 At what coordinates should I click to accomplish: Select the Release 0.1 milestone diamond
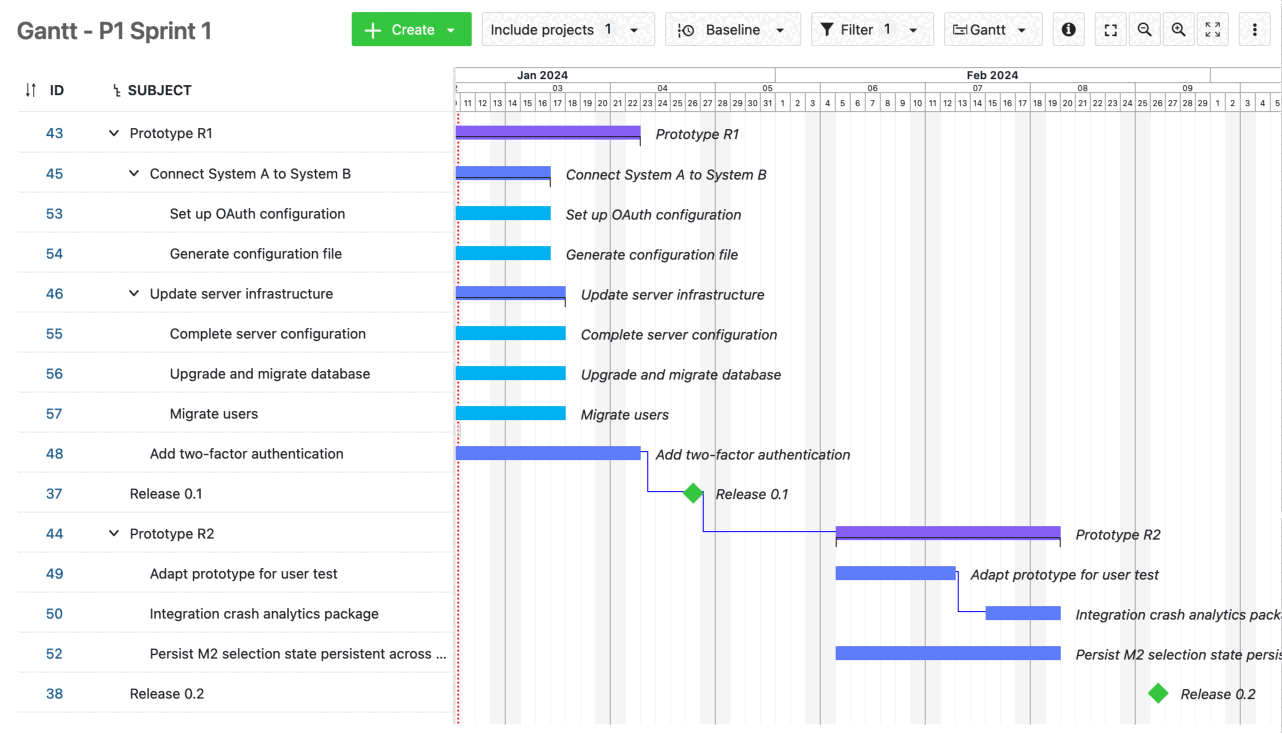pyautogui.click(x=692, y=493)
